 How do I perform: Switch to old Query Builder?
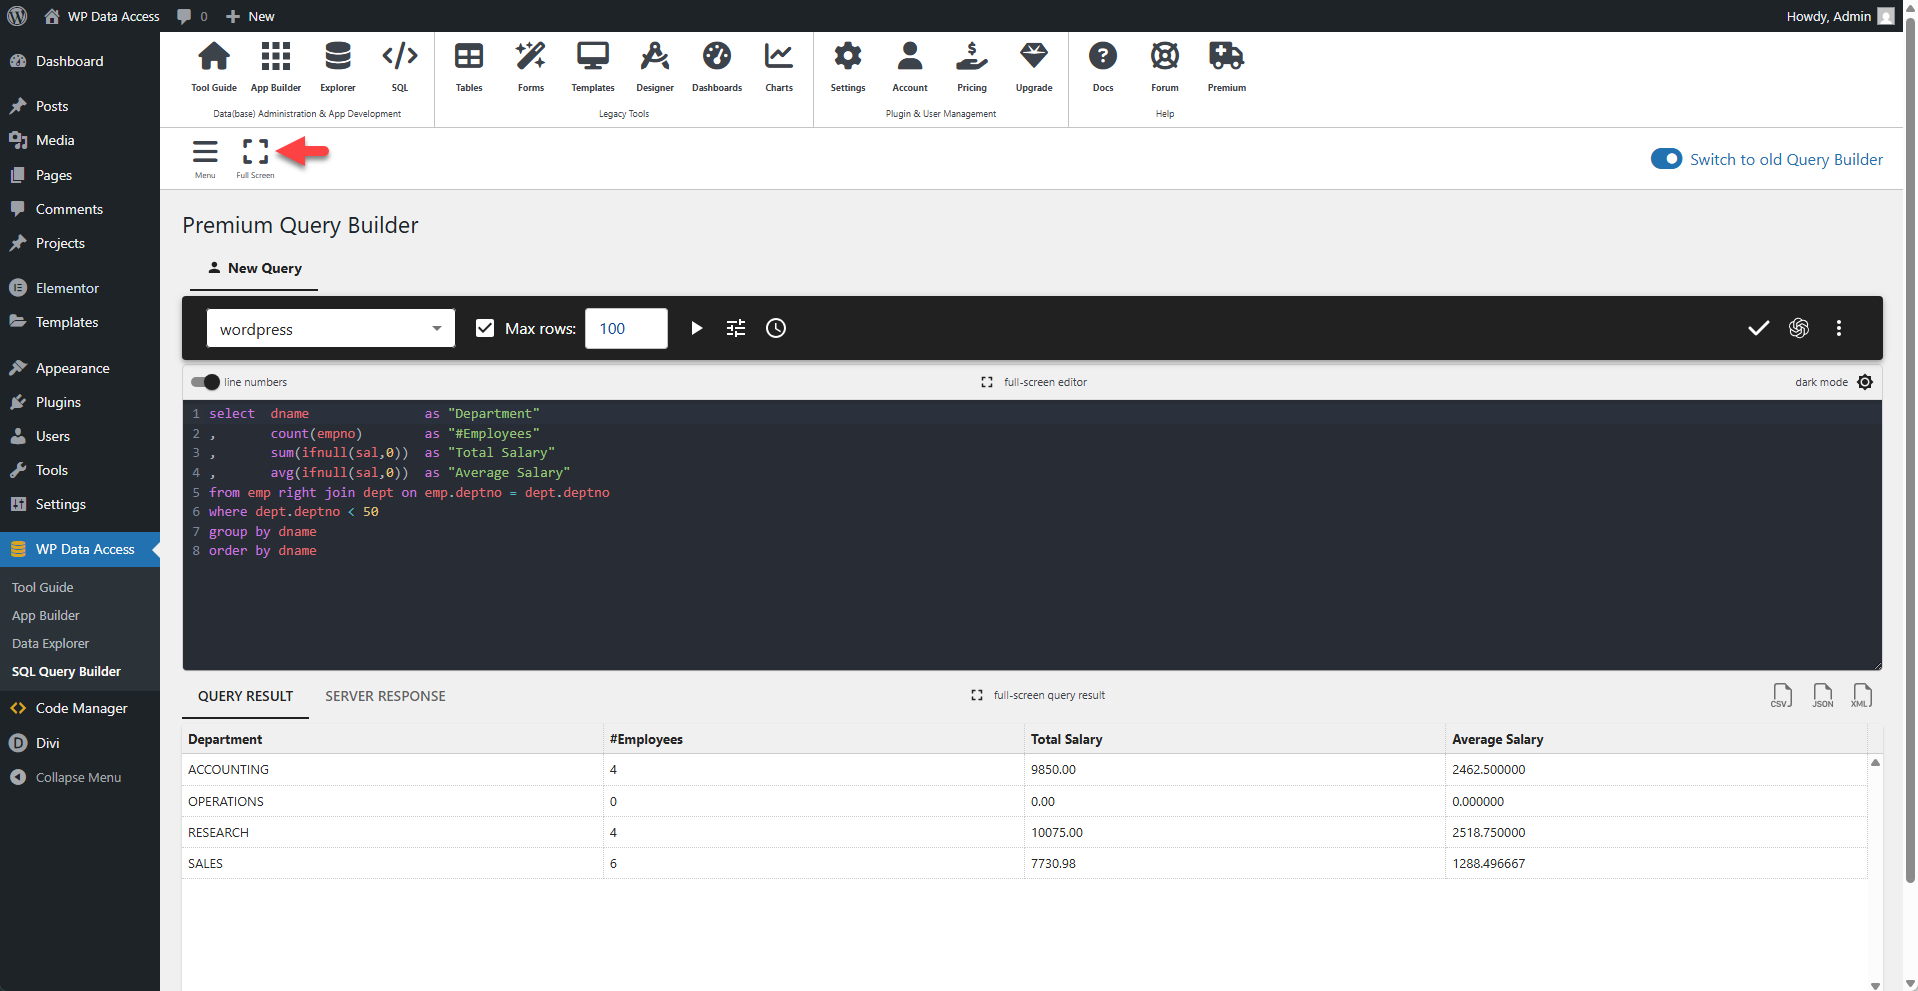(1665, 158)
